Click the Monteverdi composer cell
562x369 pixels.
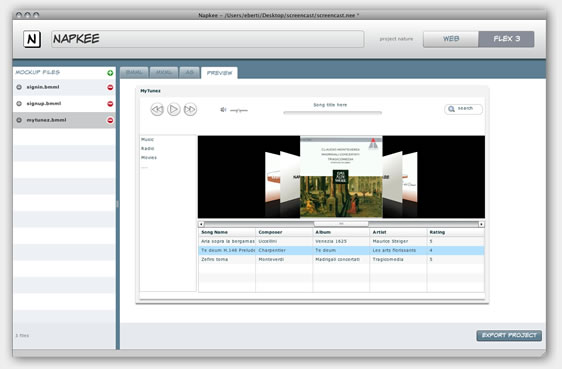pyautogui.click(x=284, y=259)
